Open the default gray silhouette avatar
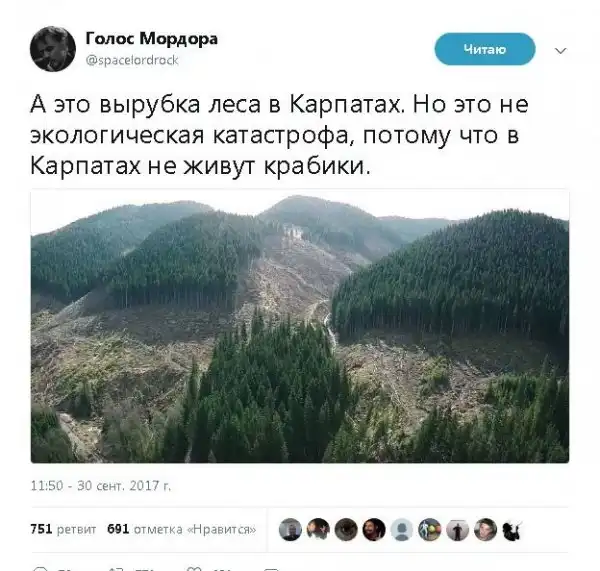This screenshot has height=571, width=600. [402, 530]
